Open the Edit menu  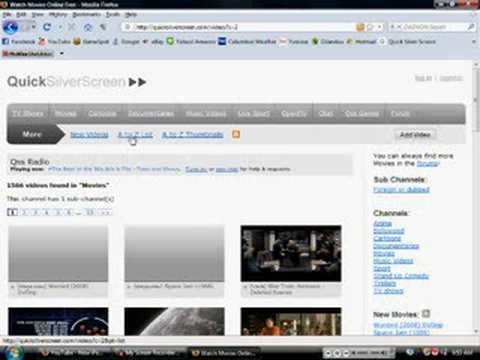(21, 15)
